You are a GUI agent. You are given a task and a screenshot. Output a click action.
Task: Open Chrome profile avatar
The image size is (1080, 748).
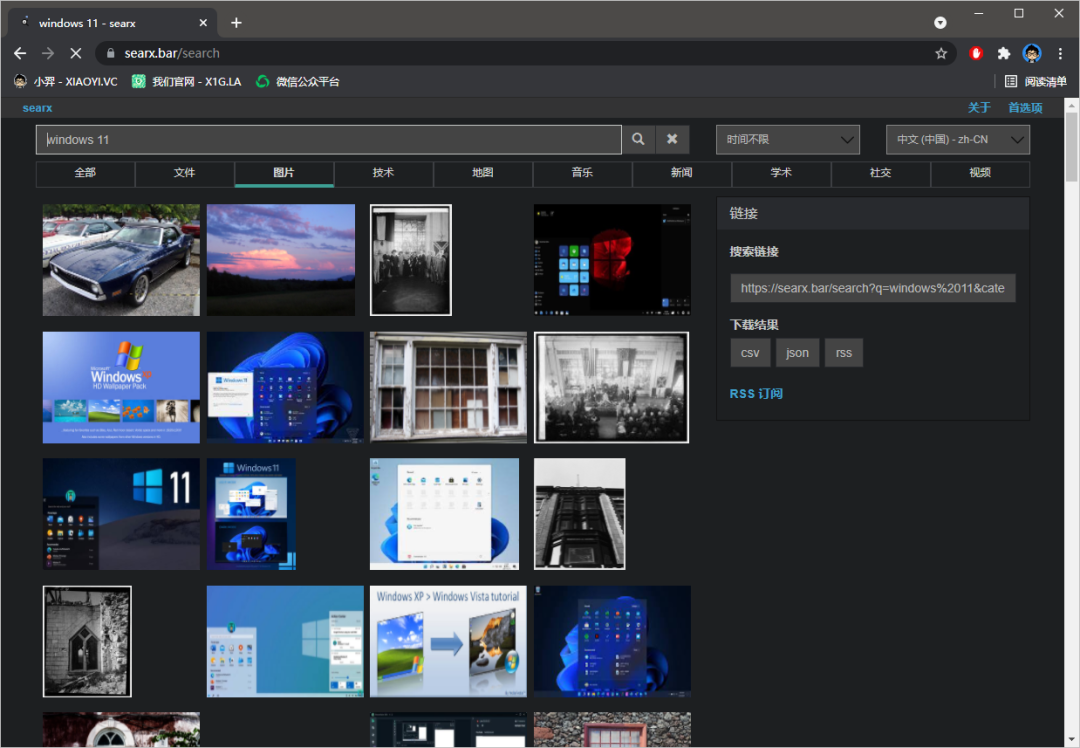(1032, 54)
